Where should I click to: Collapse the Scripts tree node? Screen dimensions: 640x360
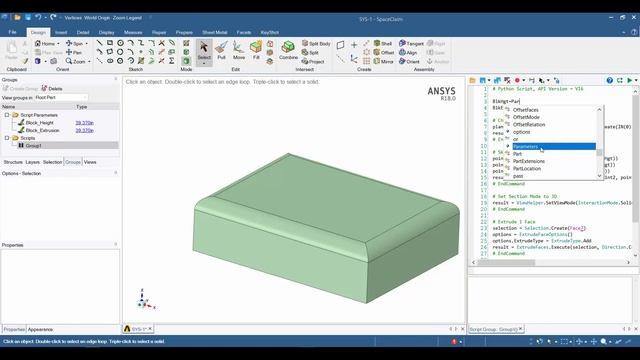7,138
